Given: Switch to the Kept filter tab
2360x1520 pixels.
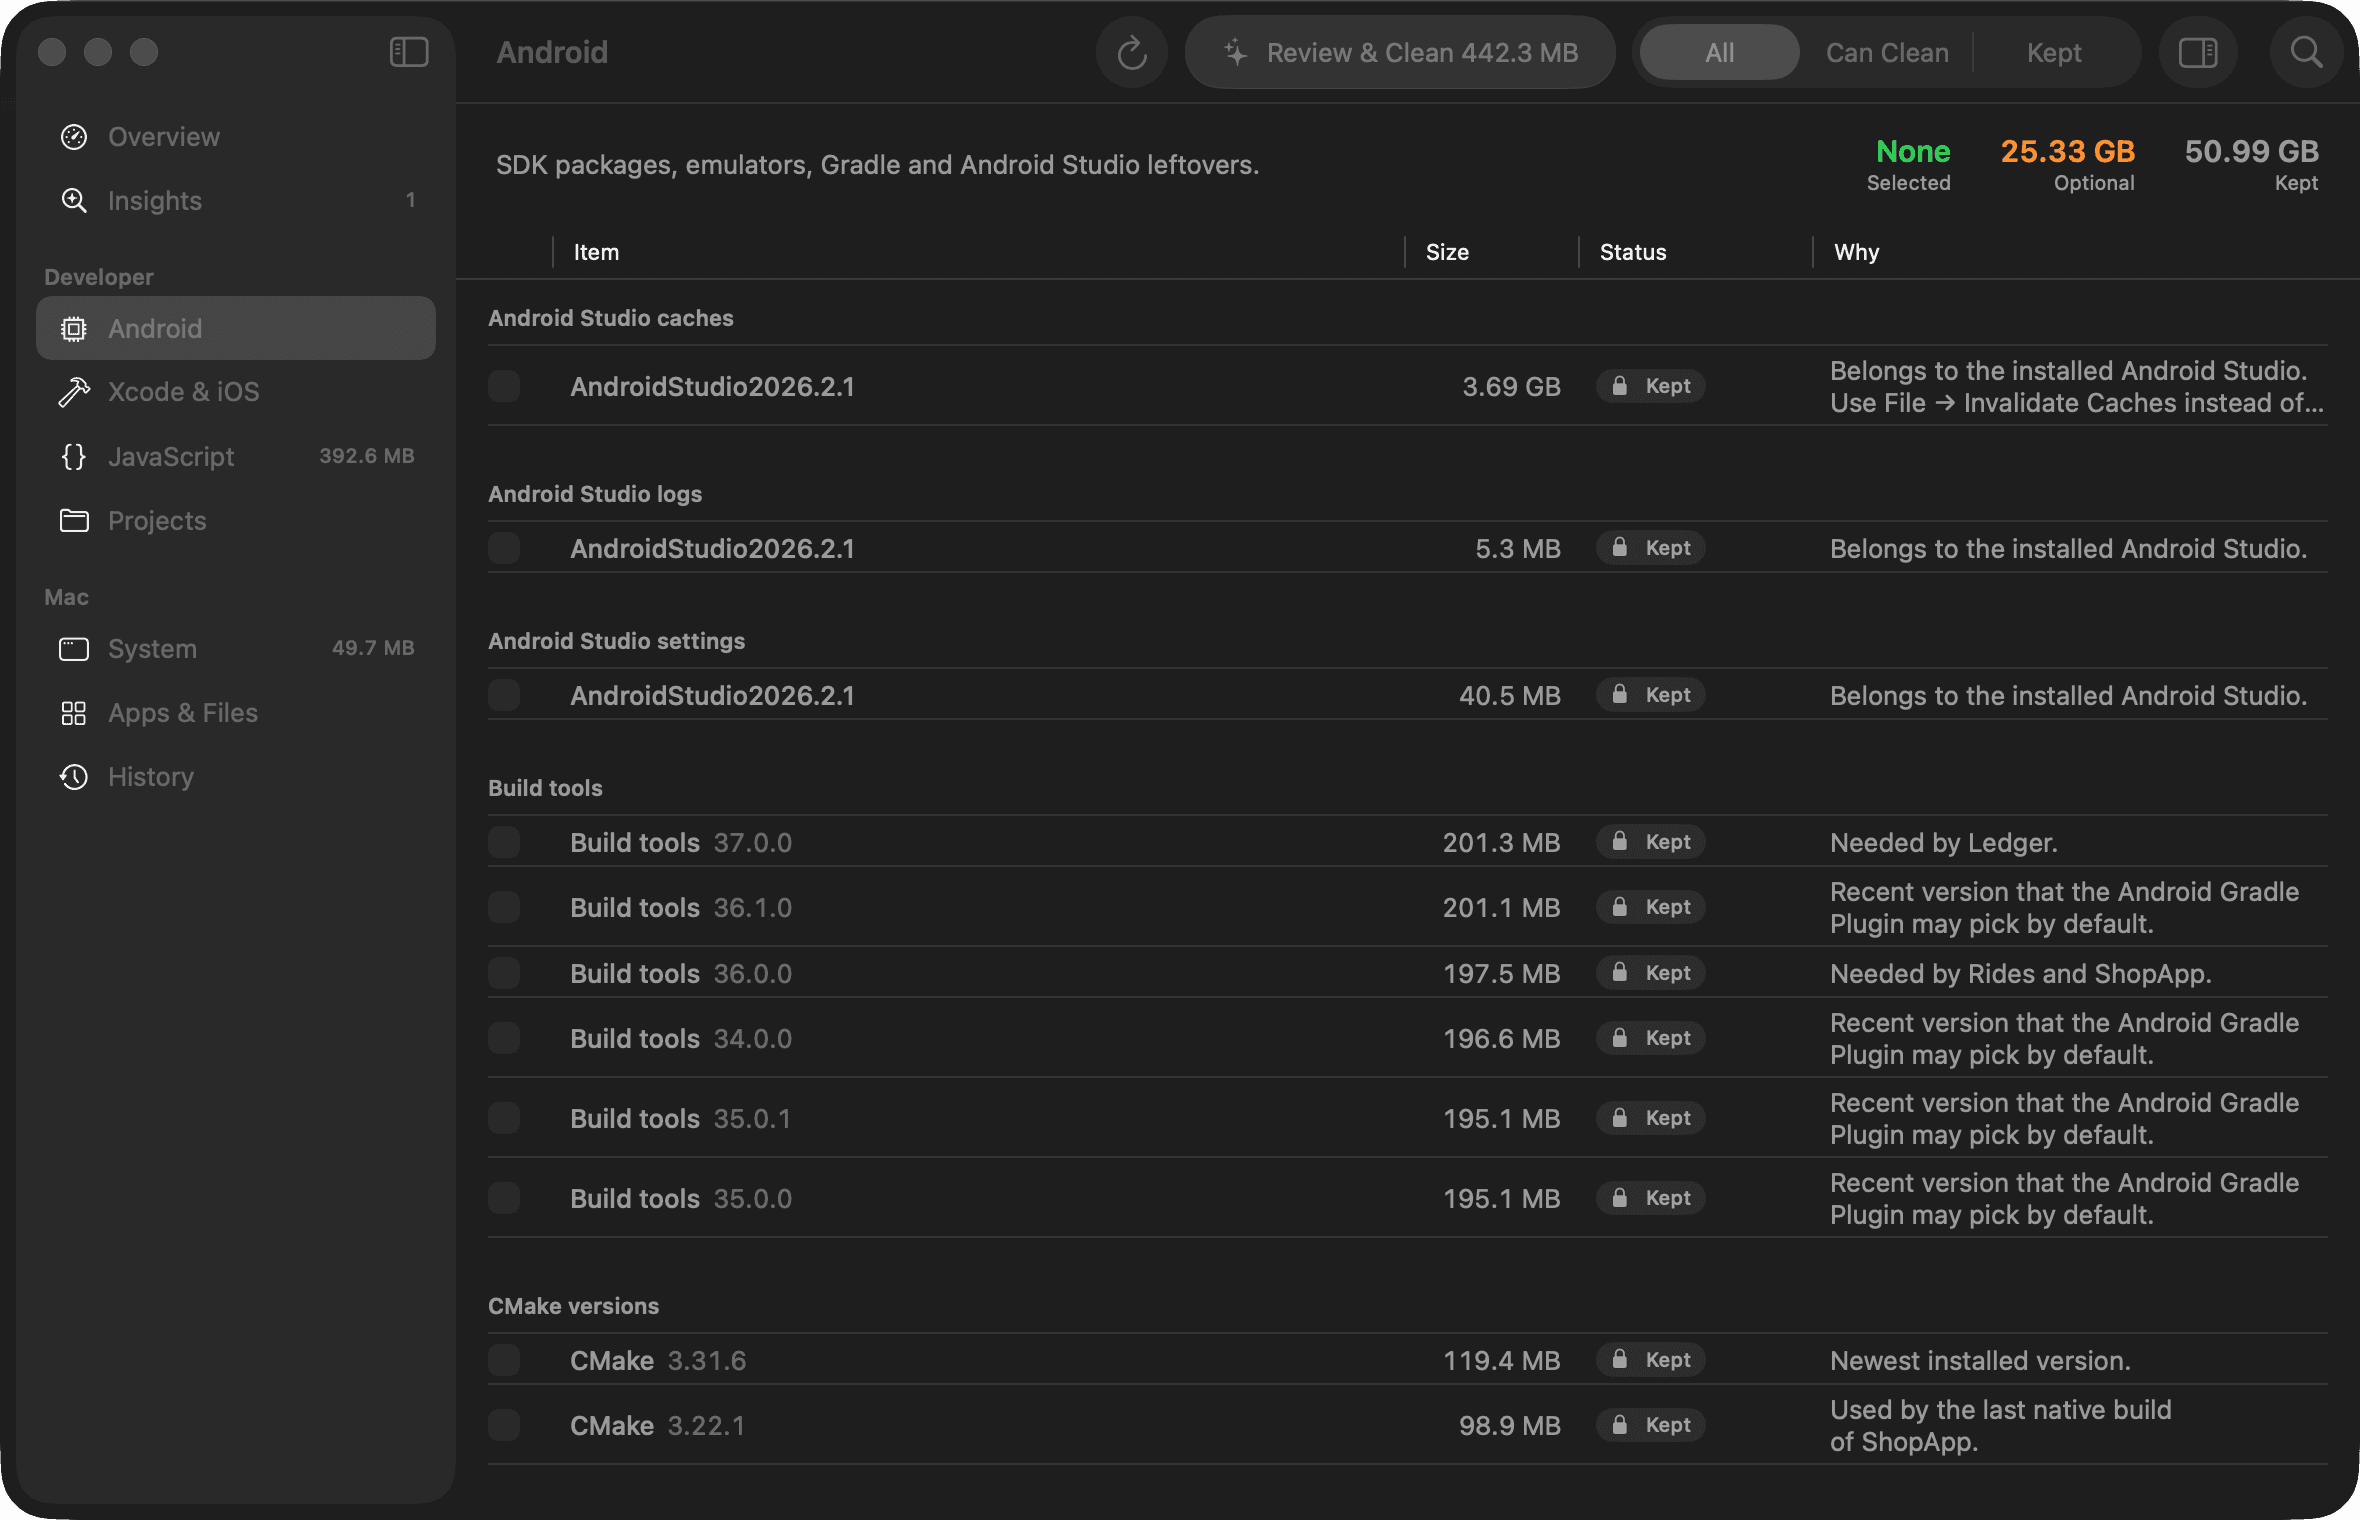Looking at the screenshot, I should [x=2054, y=53].
